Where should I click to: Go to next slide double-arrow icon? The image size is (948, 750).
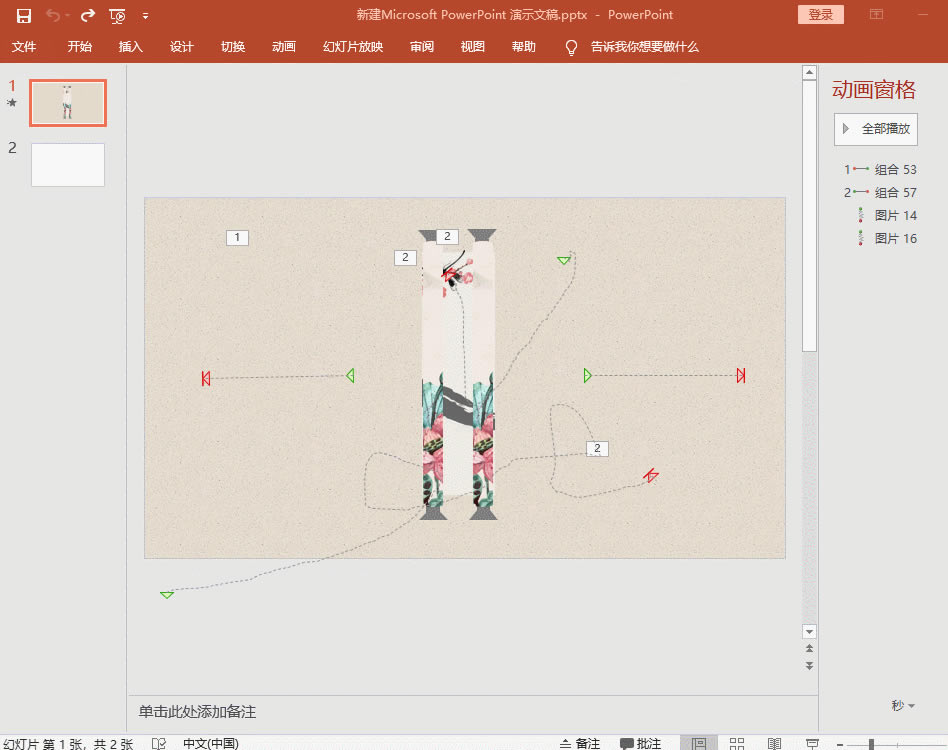tap(810, 665)
